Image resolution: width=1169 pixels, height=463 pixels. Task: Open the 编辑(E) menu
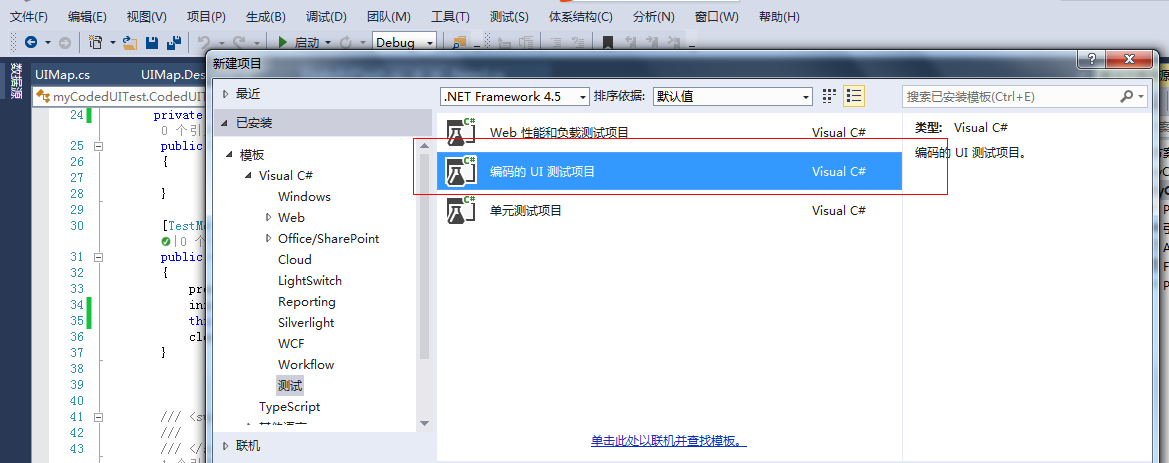pyautogui.click(x=87, y=16)
